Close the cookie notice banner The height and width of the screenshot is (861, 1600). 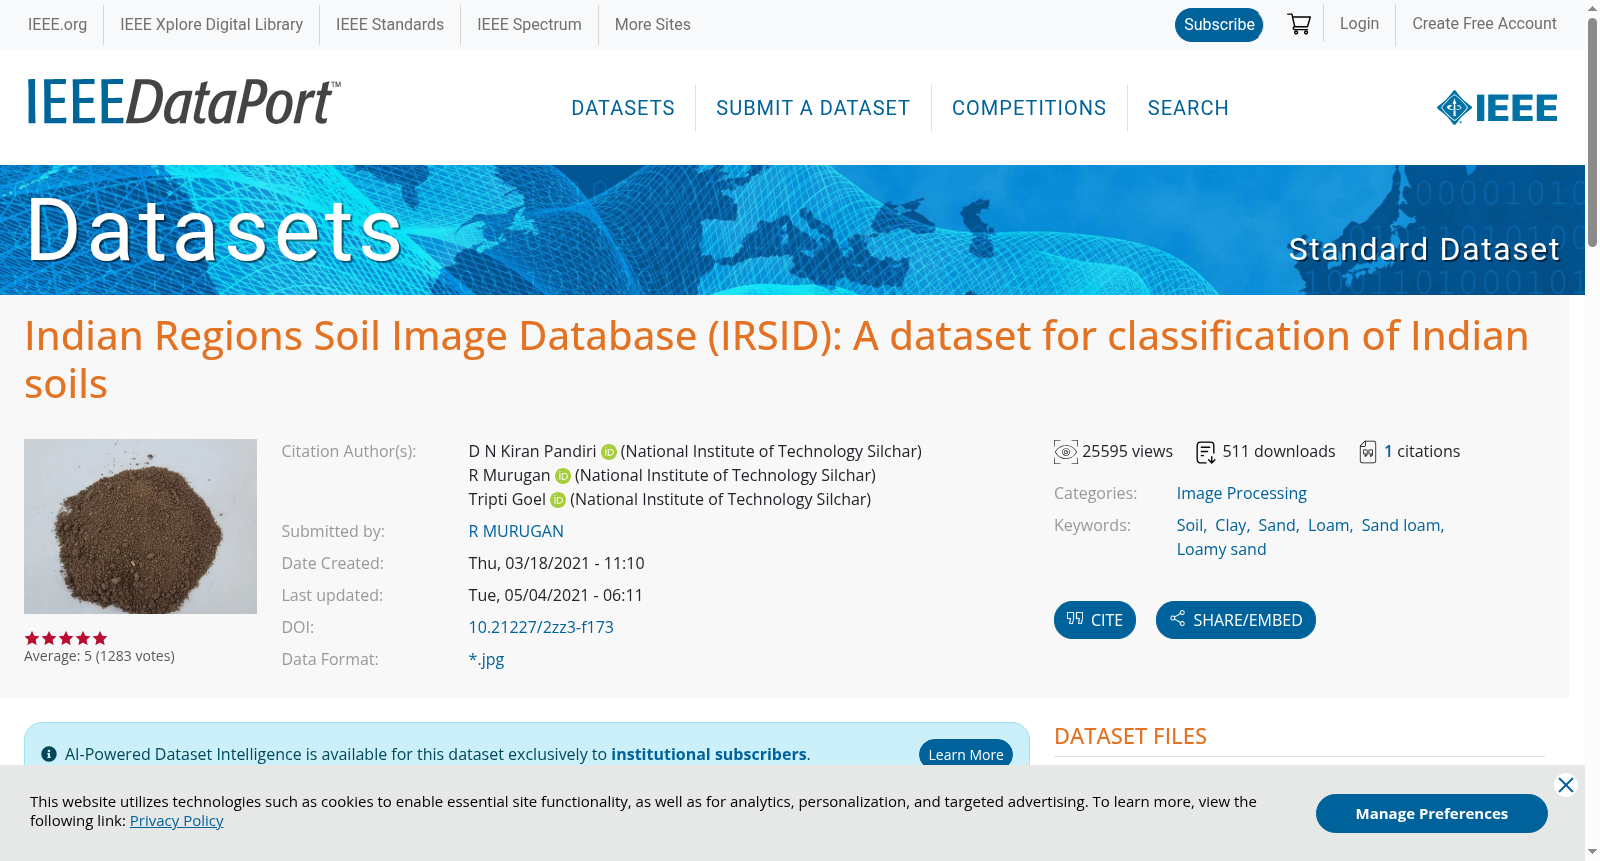[1566, 785]
